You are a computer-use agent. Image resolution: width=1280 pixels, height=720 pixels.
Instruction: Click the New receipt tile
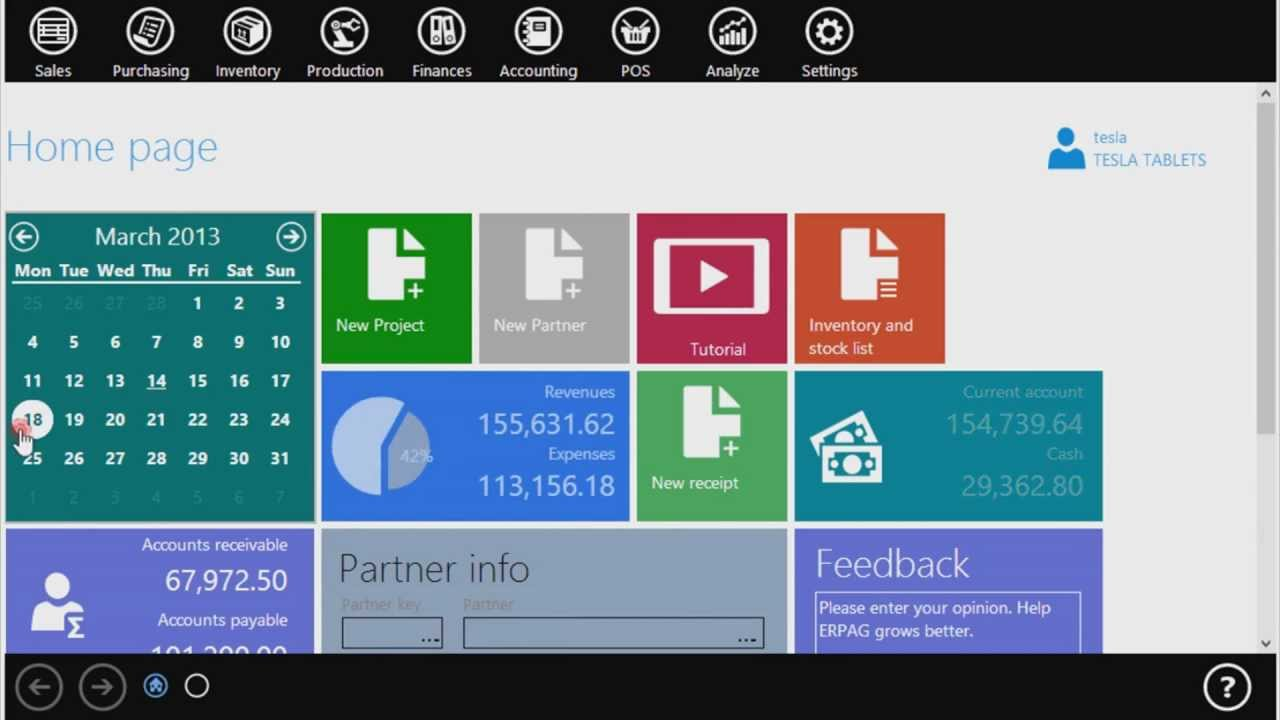[x=712, y=446]
